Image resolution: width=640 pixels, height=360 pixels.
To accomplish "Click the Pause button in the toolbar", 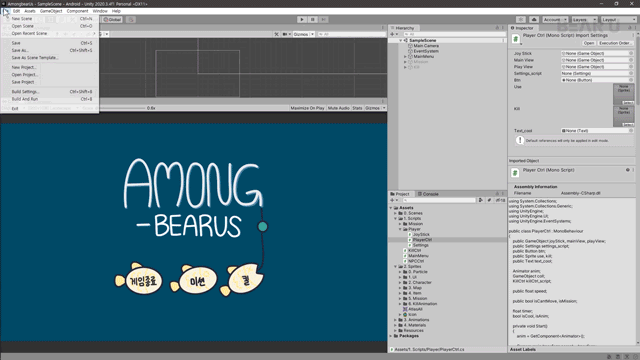I will coord(313,20).
